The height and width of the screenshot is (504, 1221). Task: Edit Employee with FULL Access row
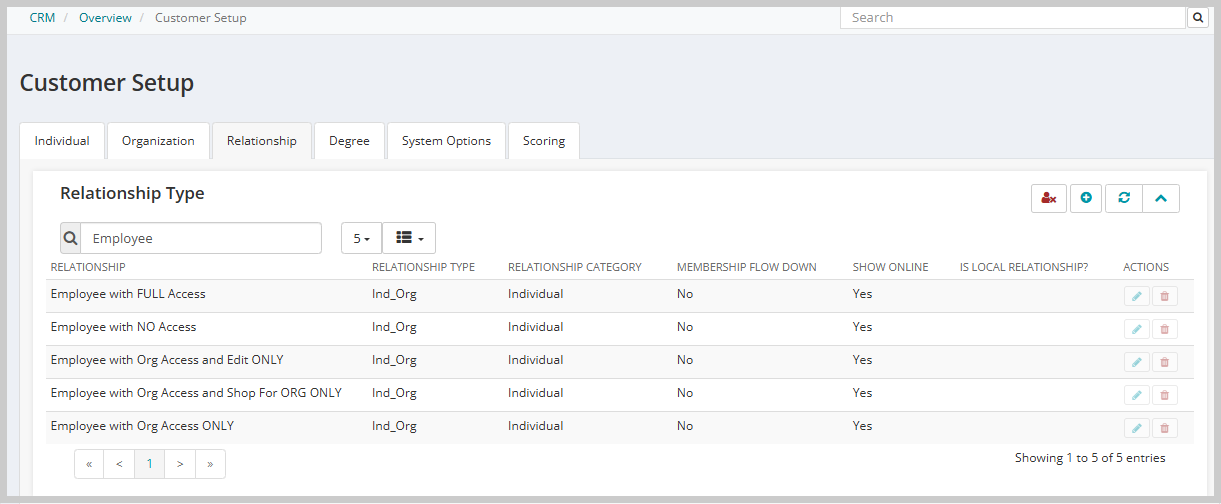point(1136,296)
